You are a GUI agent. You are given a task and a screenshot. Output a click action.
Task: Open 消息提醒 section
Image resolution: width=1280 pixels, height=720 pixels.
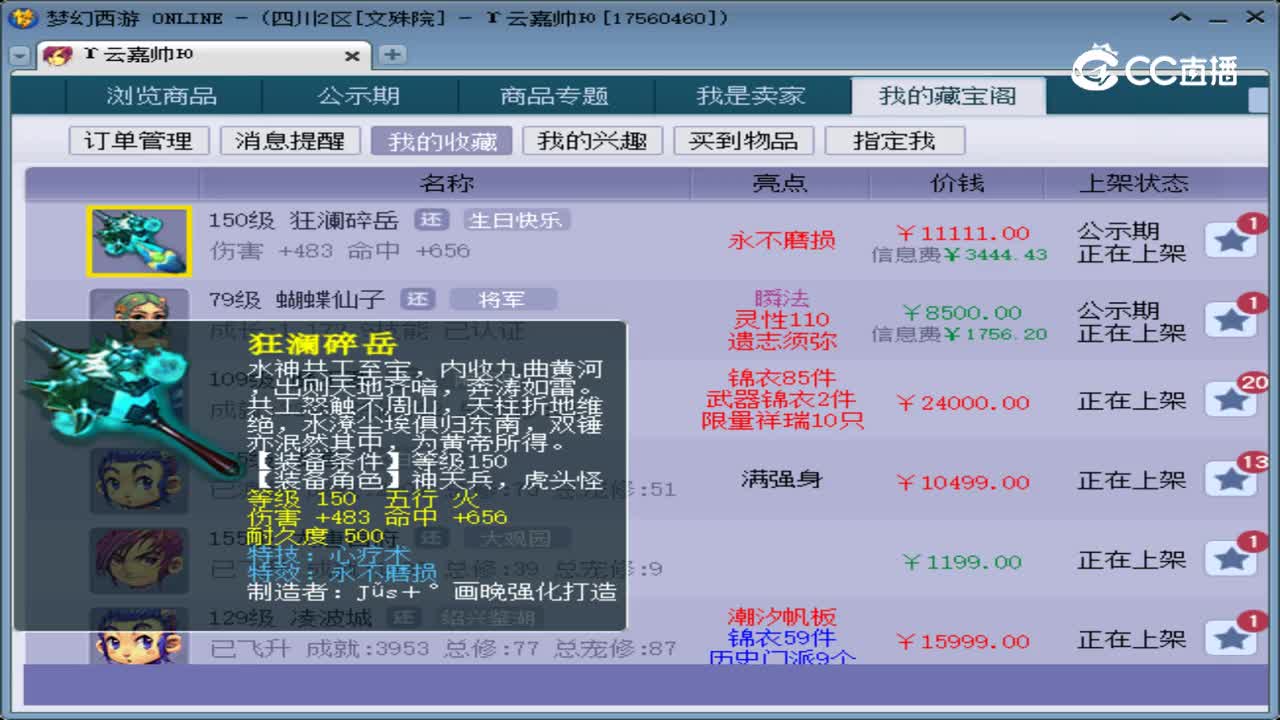[x=290, y=141]
